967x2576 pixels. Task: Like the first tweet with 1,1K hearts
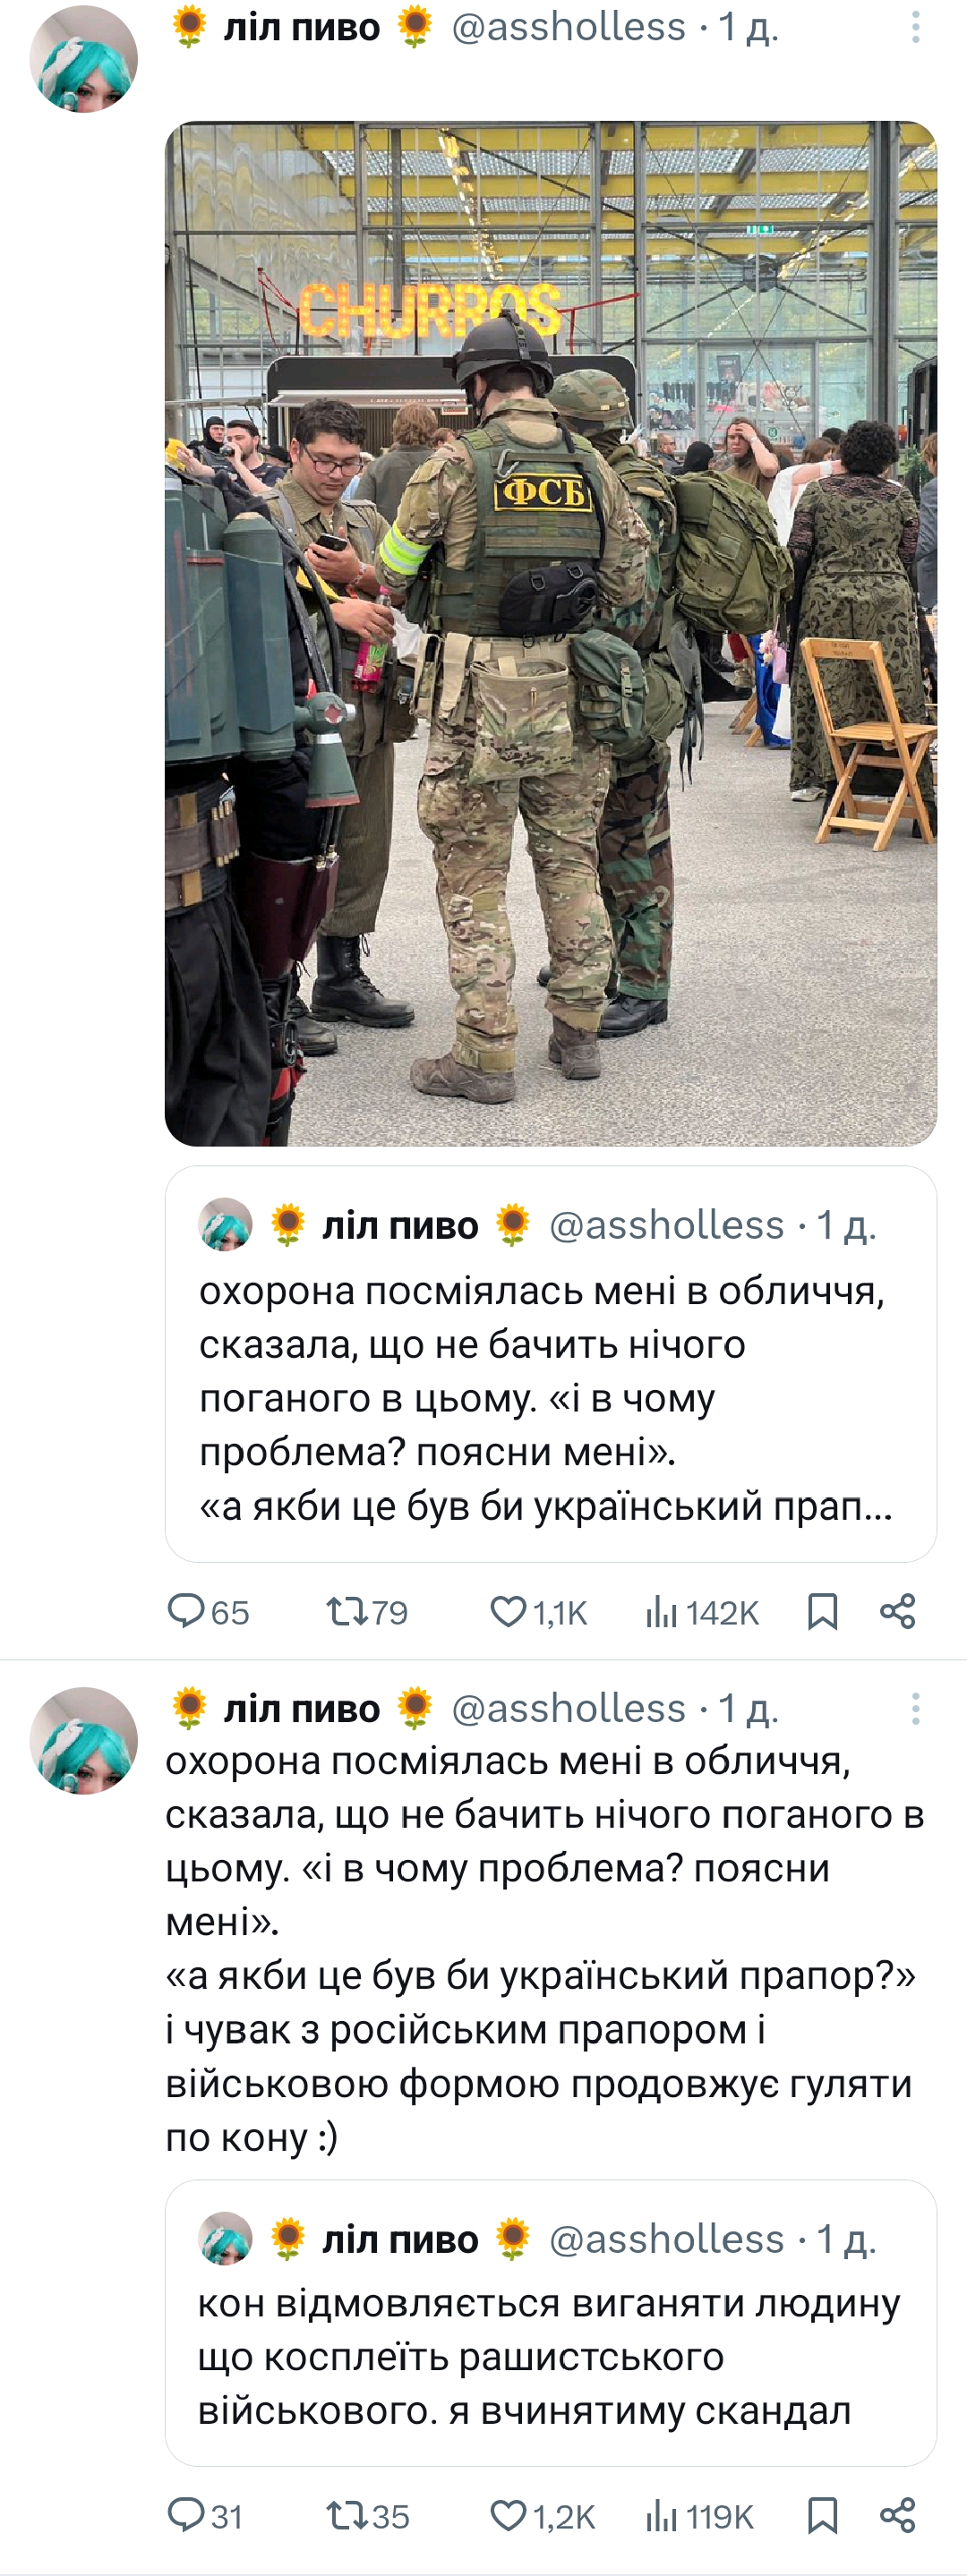(x=538, y=1612)
